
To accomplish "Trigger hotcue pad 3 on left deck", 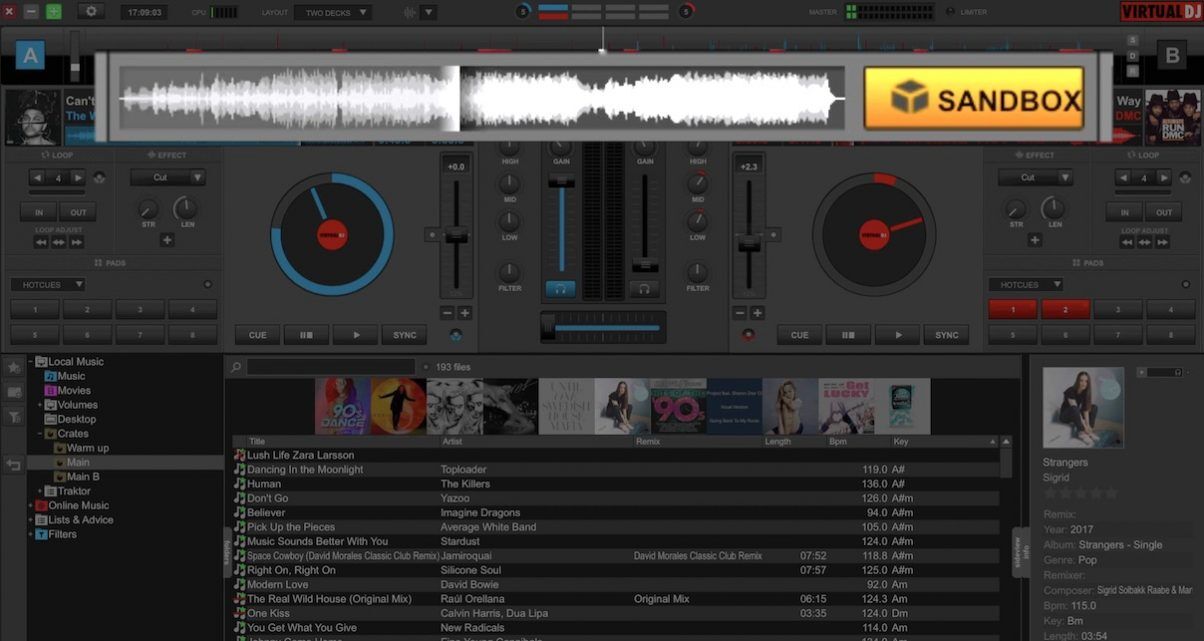I will pyautogui.click(x=140, y=310).
